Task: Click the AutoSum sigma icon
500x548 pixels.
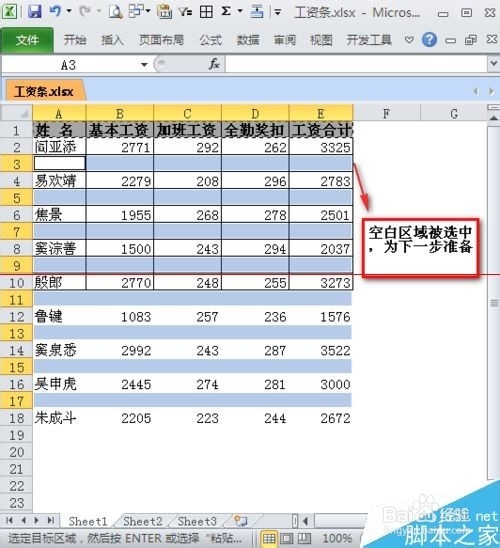Action: click(x=226, y=12)
